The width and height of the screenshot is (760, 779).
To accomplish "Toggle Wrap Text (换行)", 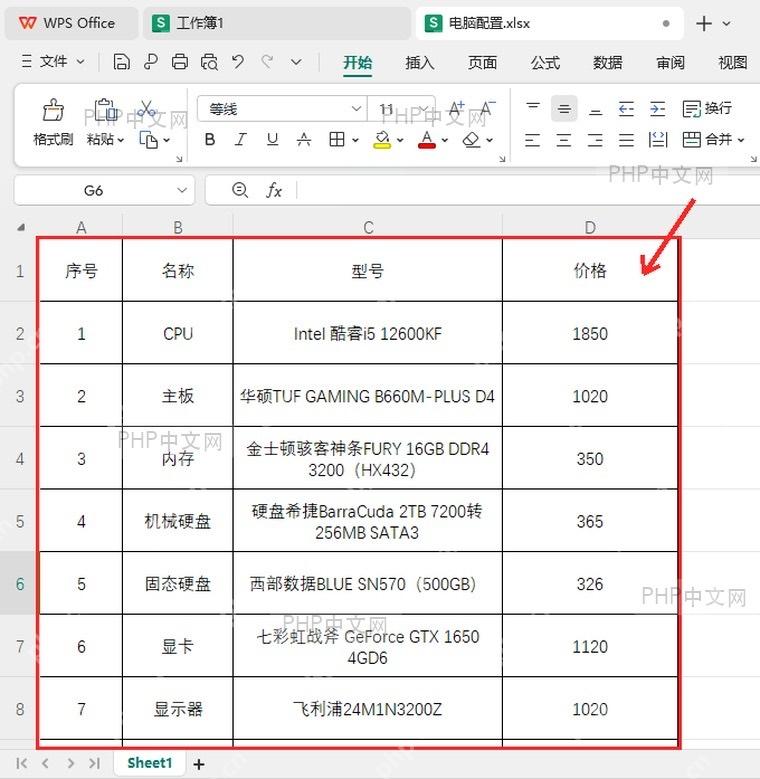I will tap(707, 108).
